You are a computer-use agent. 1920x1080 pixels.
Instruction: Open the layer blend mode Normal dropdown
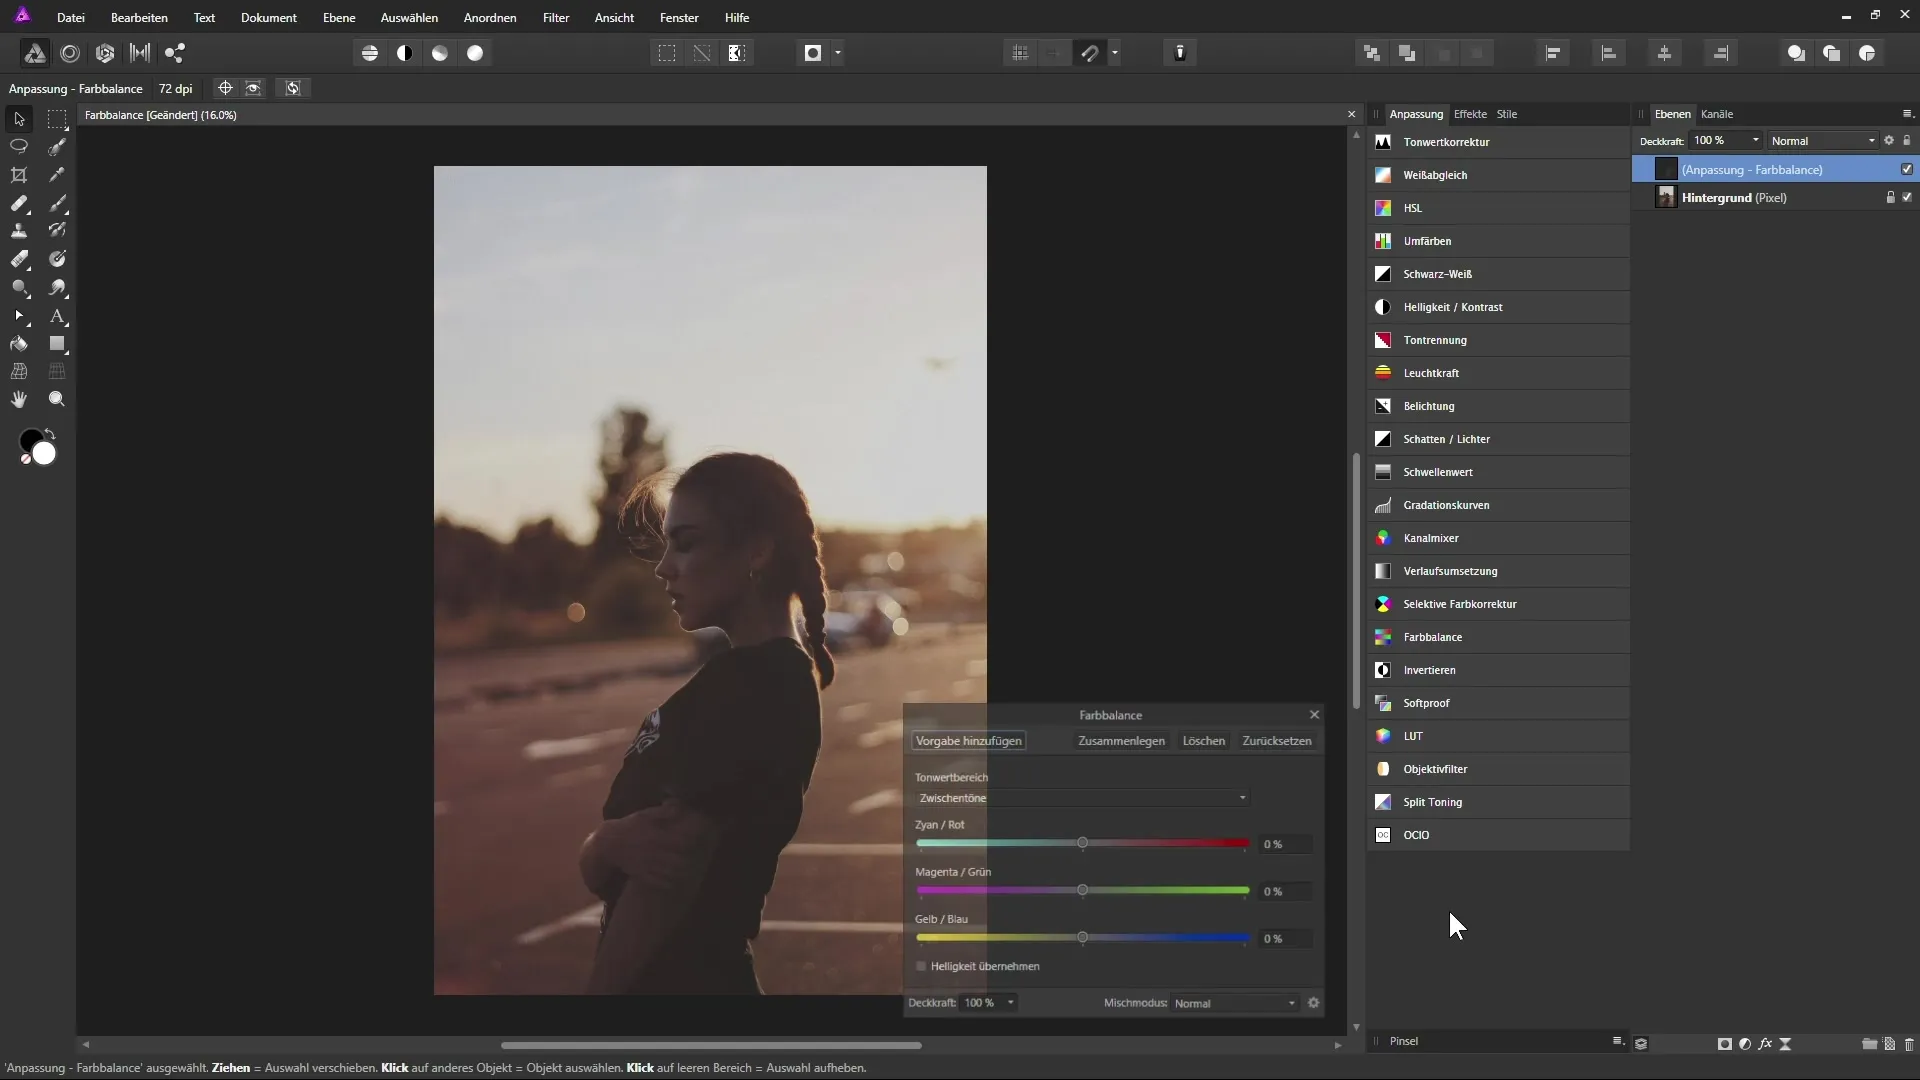coord(1823,141)
